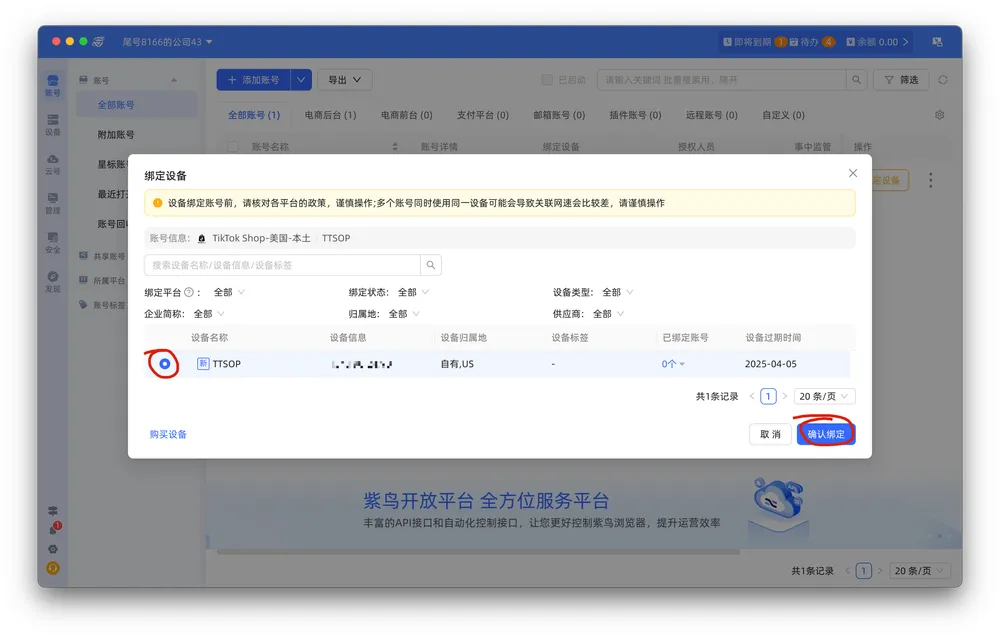Click the 设备 (Devices) sidebar icon
This screenshot has height=637, width=1000.
click(53, 124)
